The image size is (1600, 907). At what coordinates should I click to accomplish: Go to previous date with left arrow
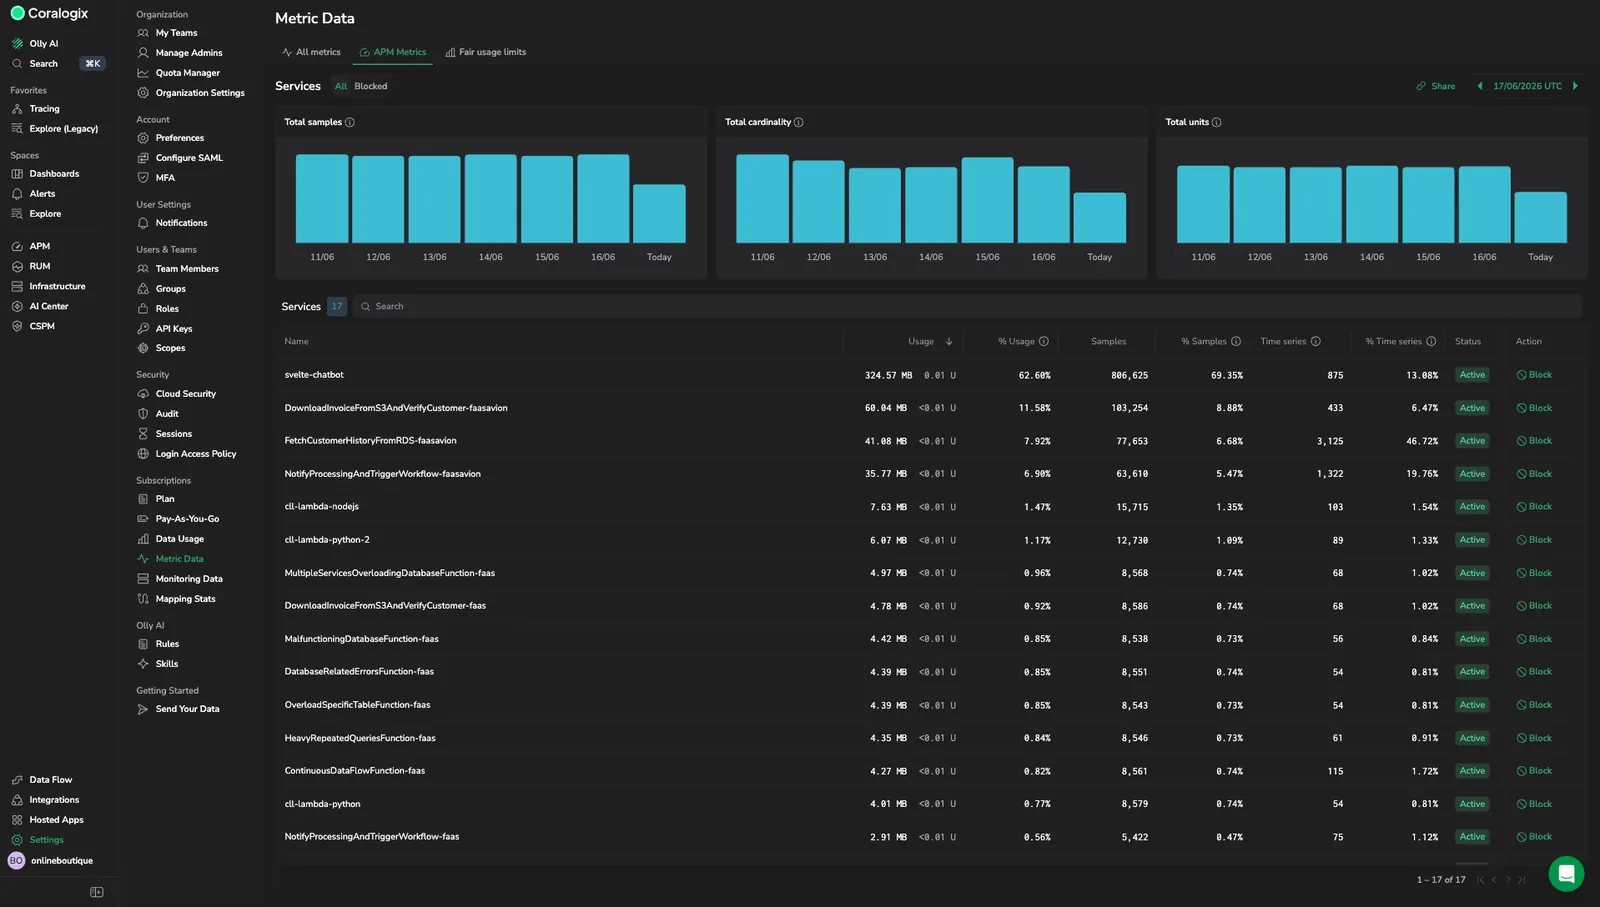pos(1479,86)
